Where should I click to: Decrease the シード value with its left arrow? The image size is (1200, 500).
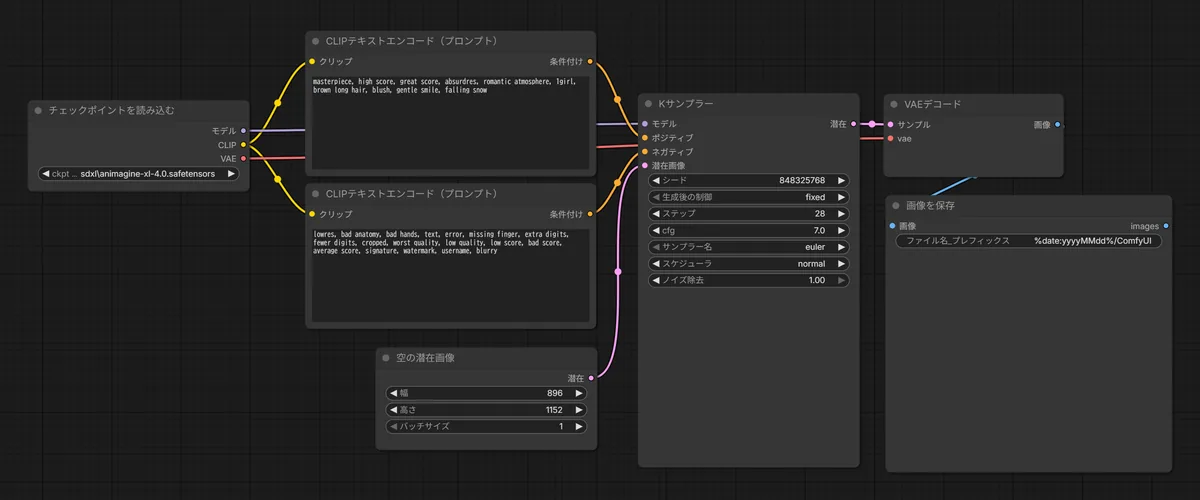point(656,181)
